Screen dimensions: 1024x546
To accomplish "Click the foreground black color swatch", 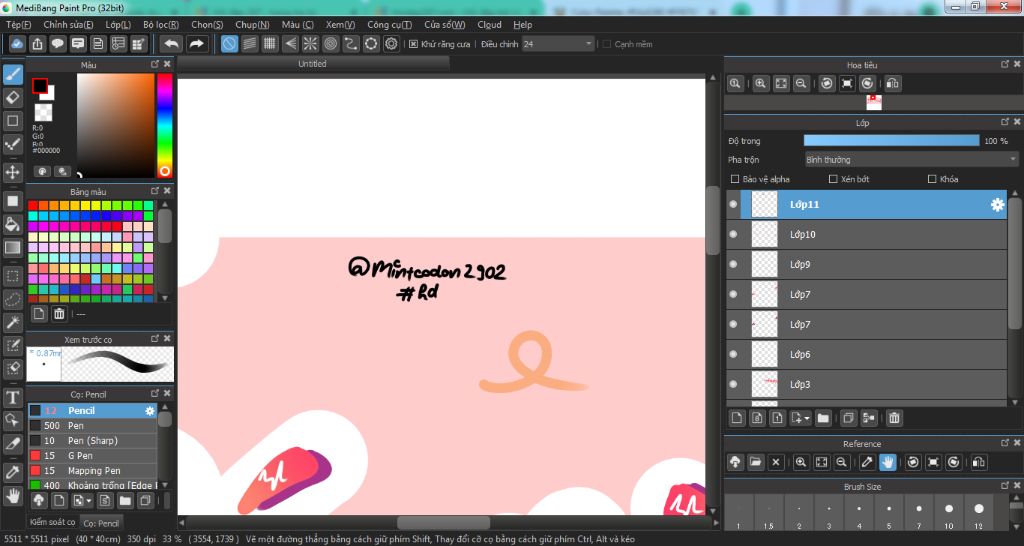I will (39, 86).
